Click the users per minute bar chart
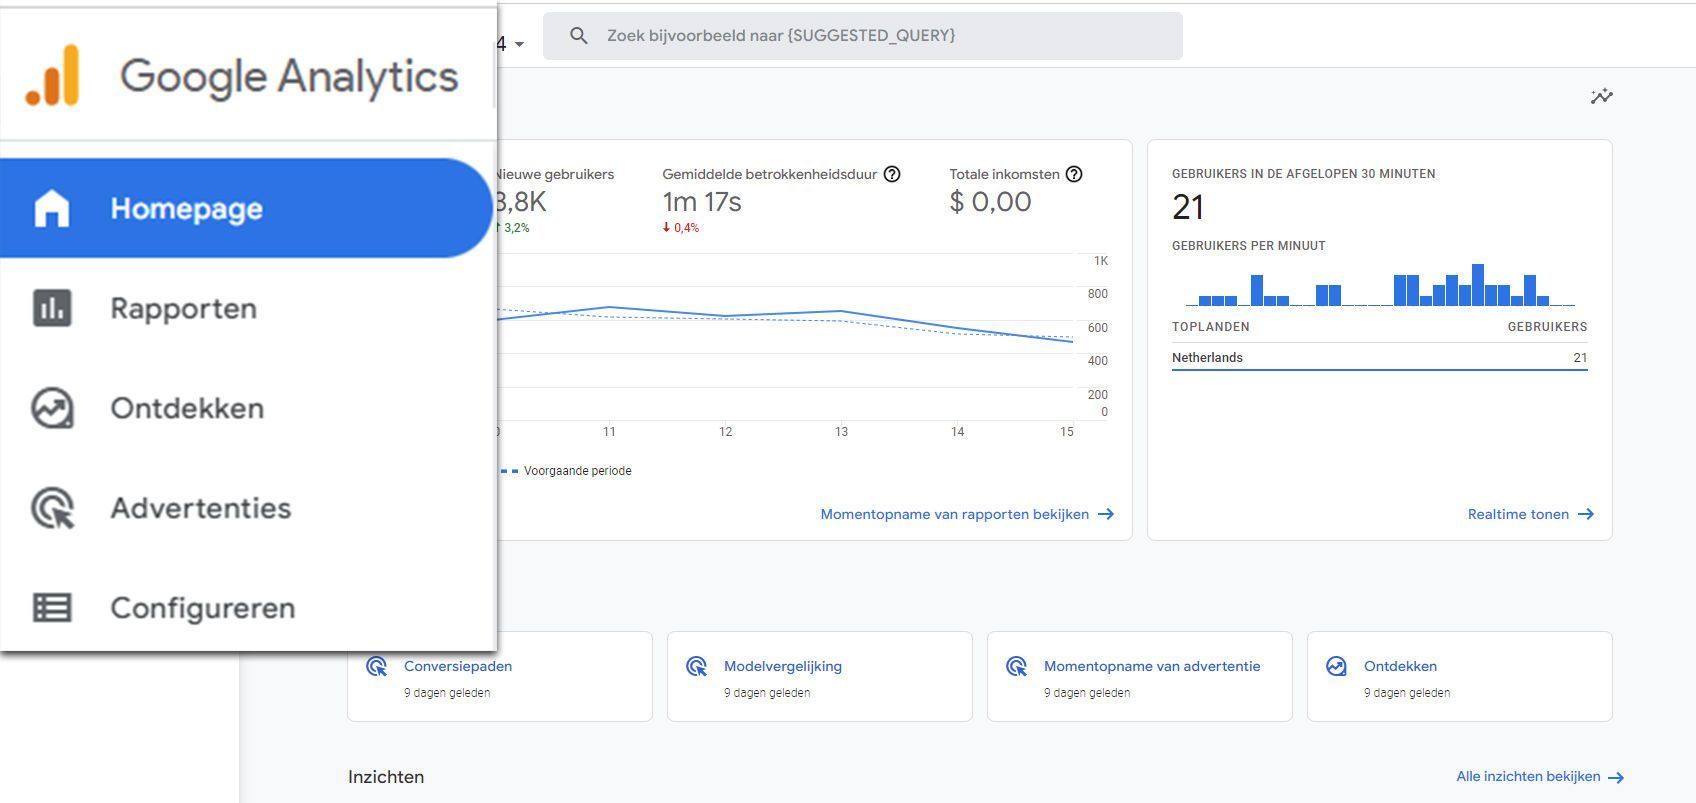This screenshot has height=803, width=1696. [1379, 284]
